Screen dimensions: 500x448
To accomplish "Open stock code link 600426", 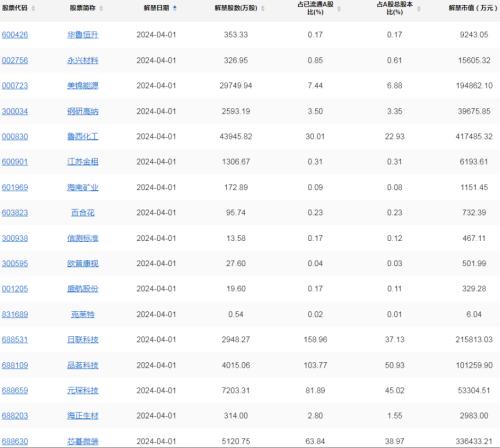I will pyautogui.click(x=15, y=35).
